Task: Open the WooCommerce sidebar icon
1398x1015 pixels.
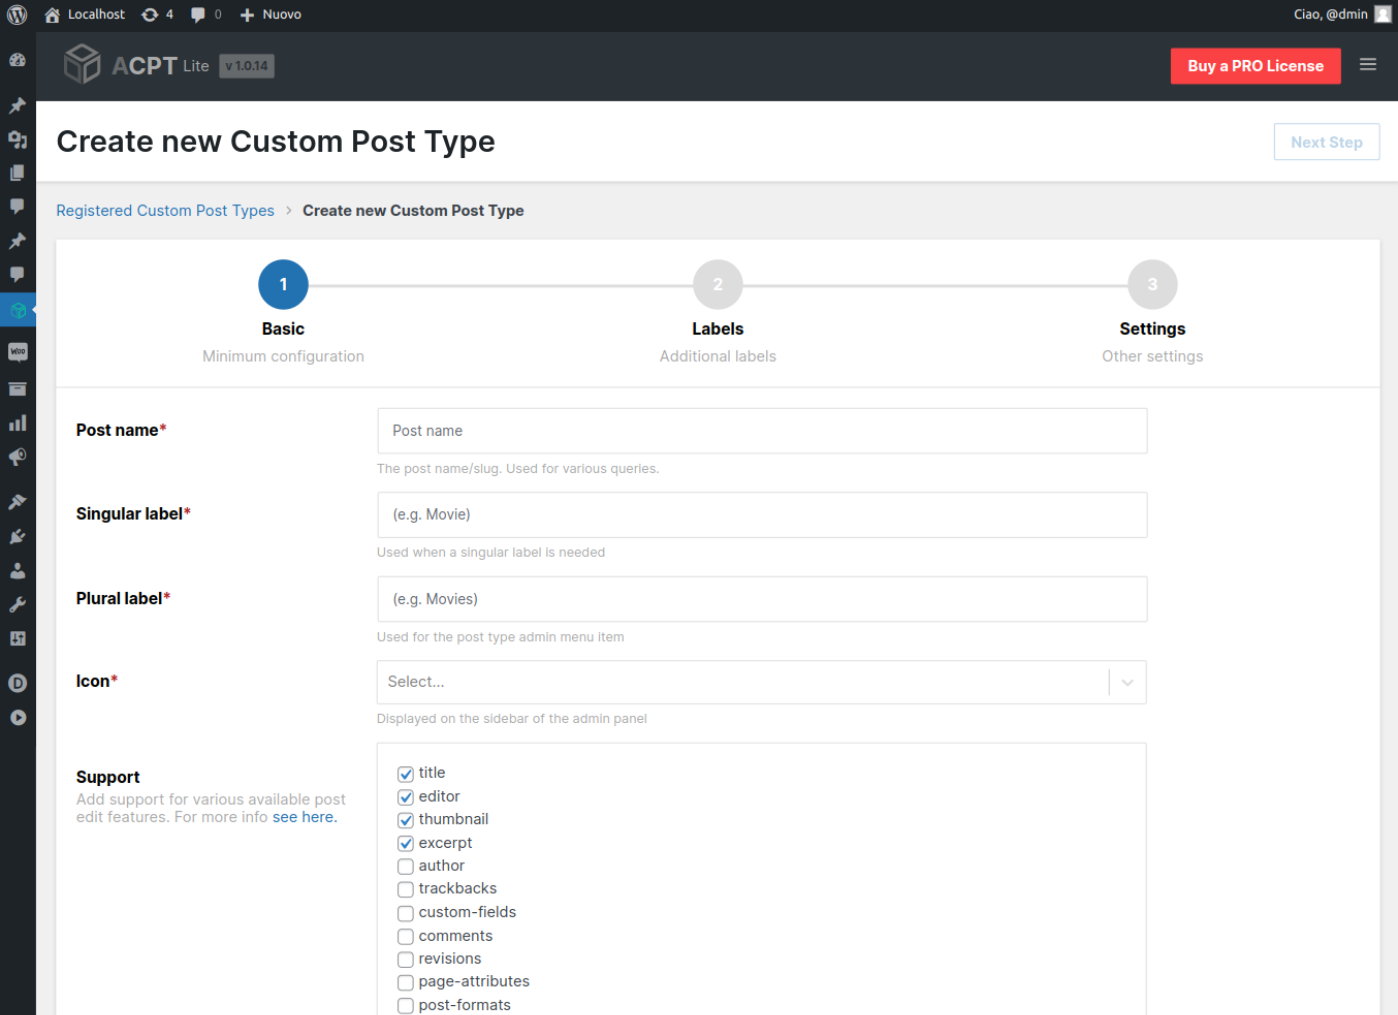Action: [x=18, y=352]
